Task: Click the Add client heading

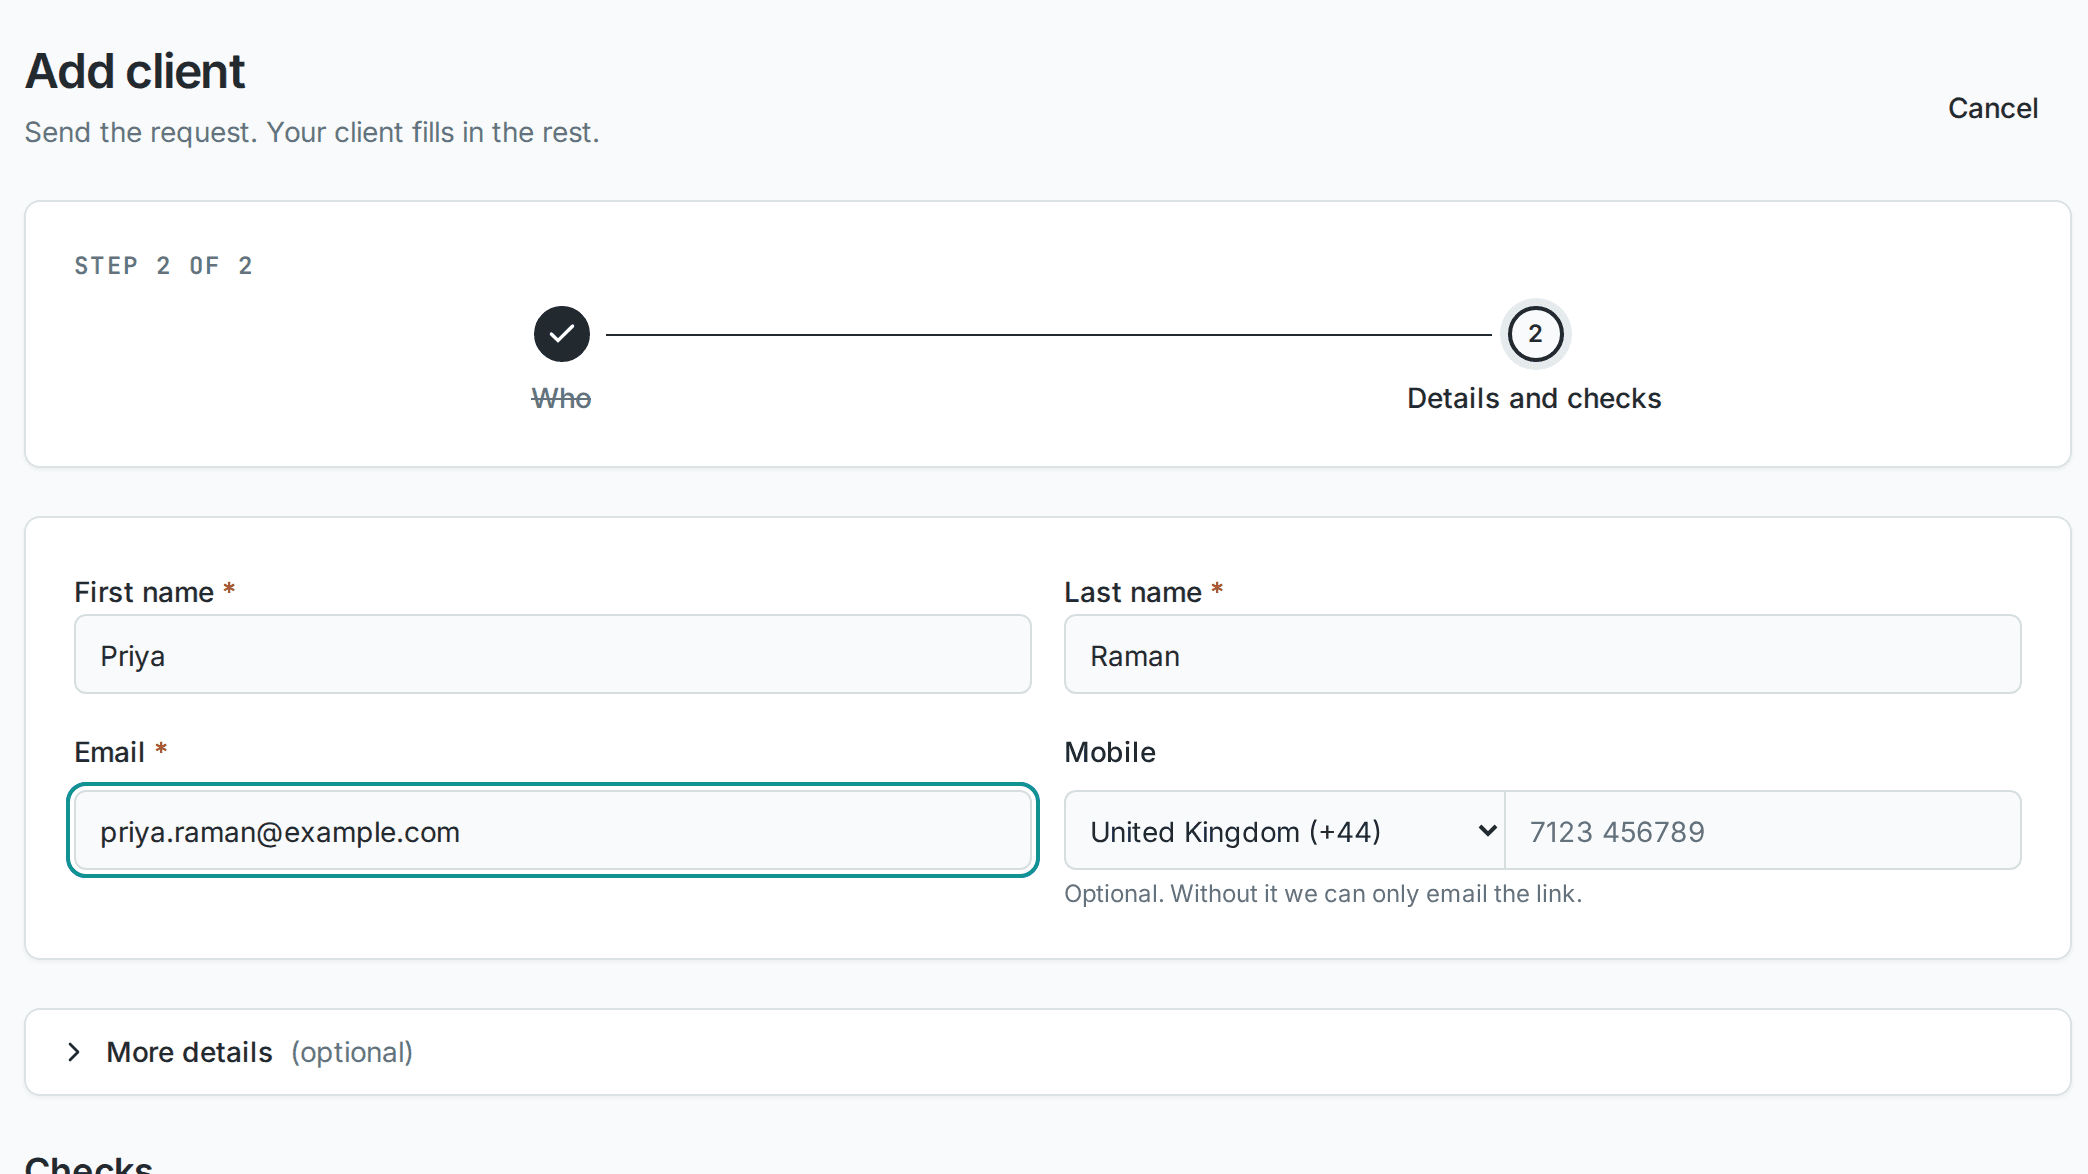Action: tap(135, 71)
